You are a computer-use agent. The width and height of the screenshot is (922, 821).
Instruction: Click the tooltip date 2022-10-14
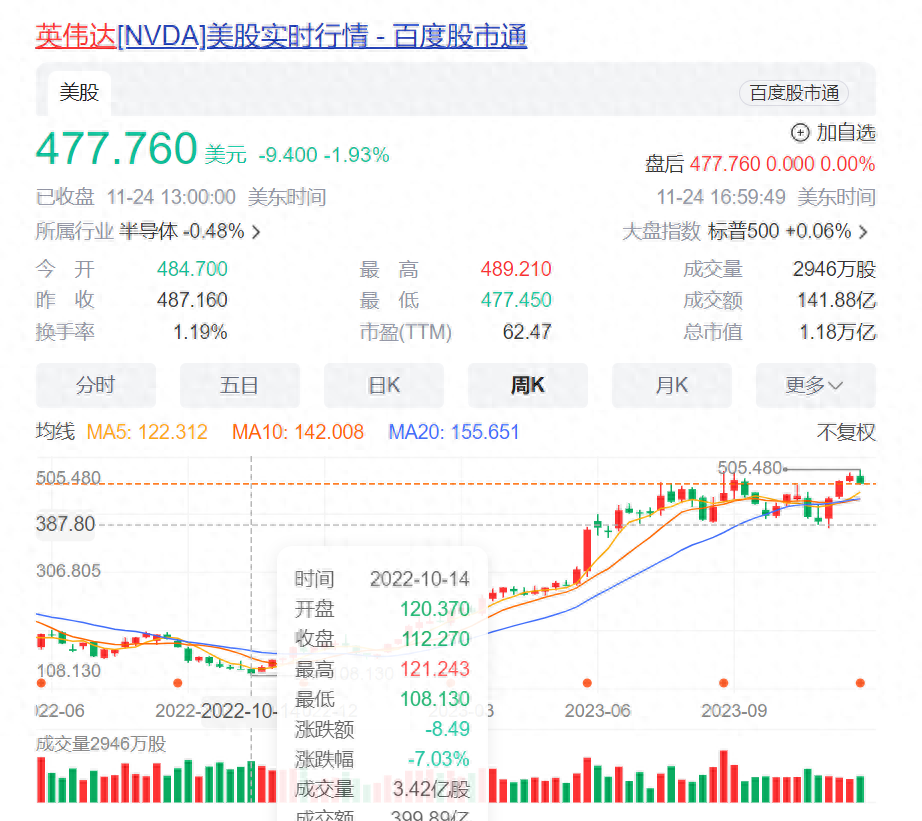[x=419, y=579]
